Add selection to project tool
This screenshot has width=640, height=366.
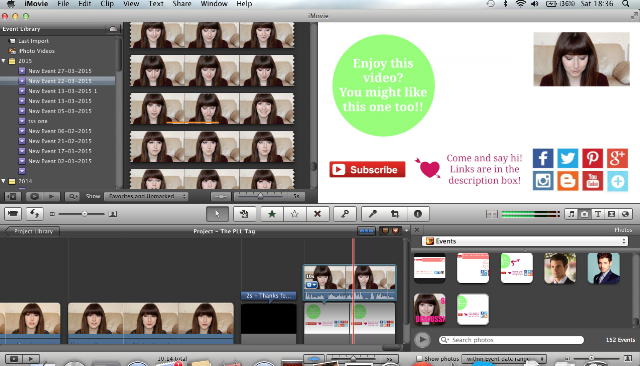[x=244, y=214]
